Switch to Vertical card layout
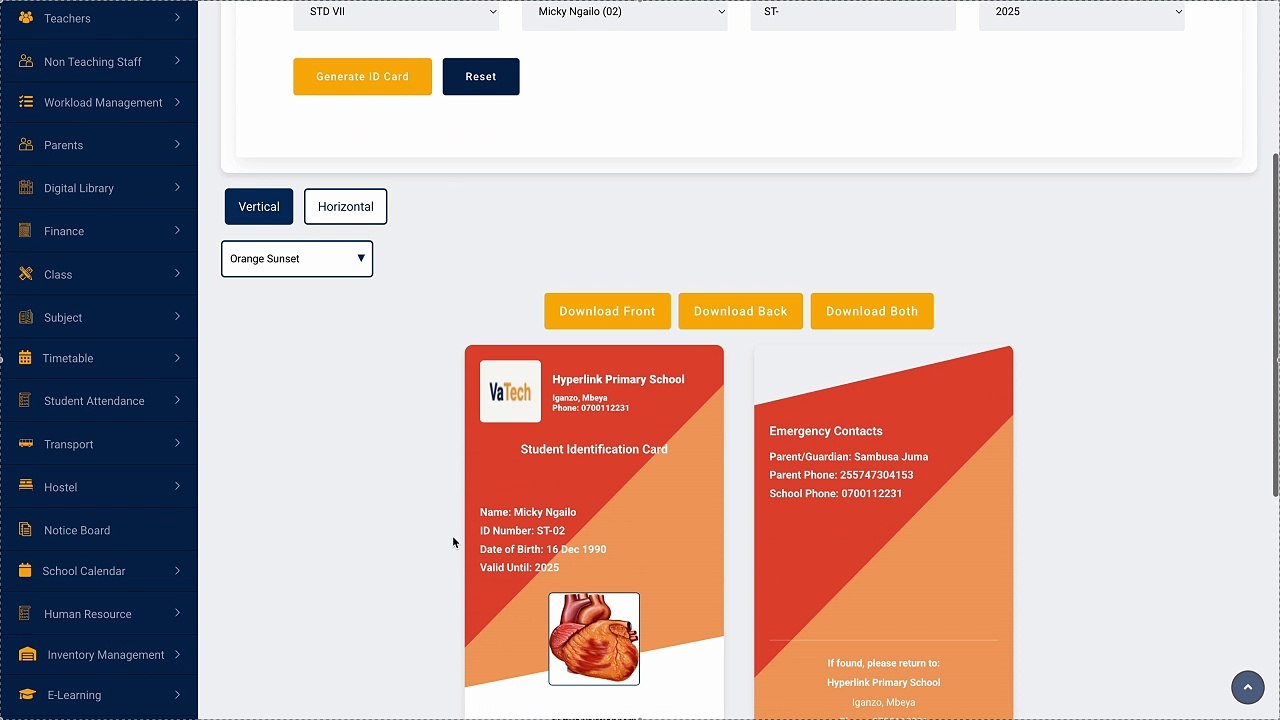The width and height of the screenshot is (1280, 720). (x=259, y=207)
